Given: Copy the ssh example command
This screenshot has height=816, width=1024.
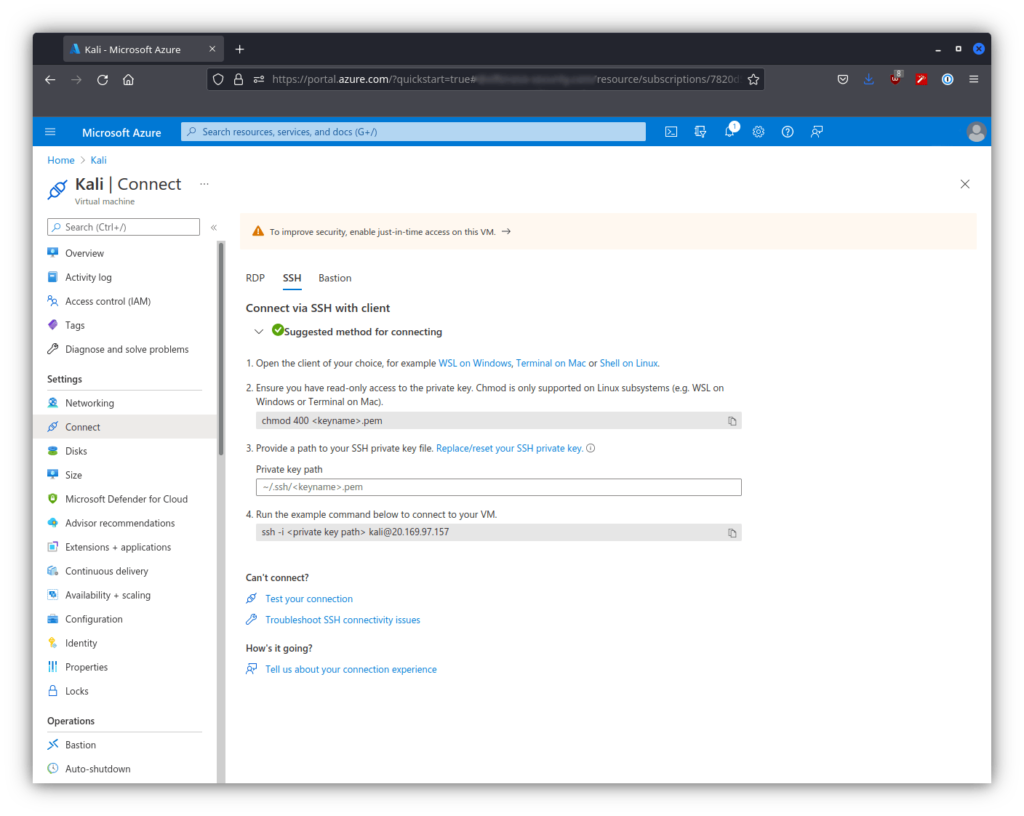Looking at the screenshot, I should (x=732, y=533).
